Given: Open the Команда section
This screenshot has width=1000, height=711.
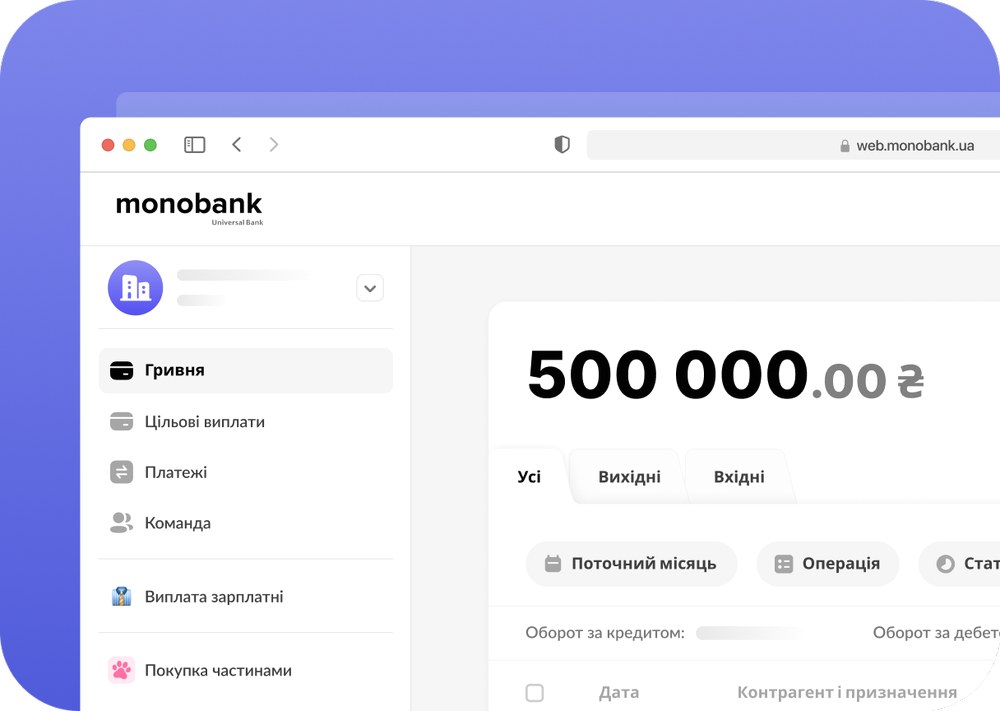Looking at the screenshot, I should (246, 523).
